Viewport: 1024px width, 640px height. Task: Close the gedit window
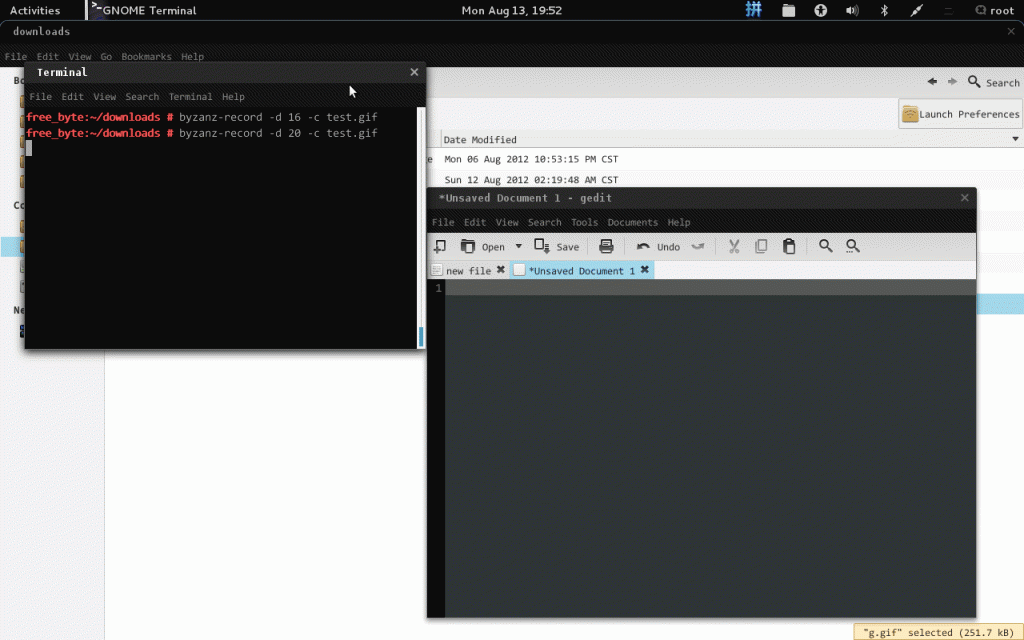[965, 197]
